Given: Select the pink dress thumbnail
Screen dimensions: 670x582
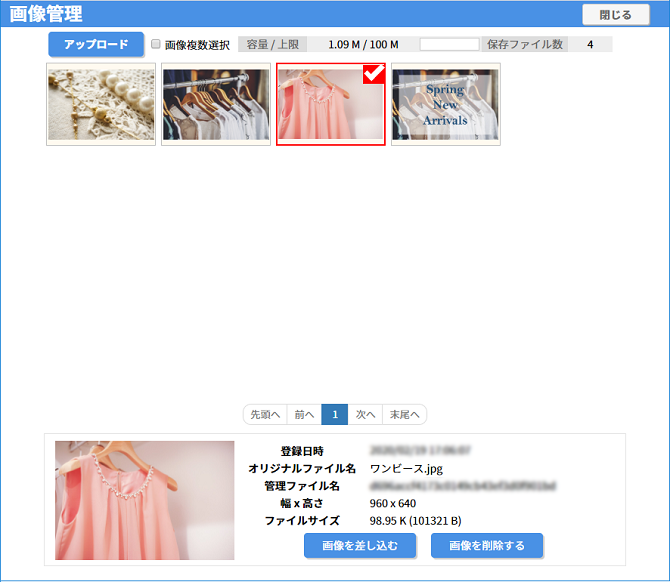Looking at the screenshot, I should (x=330, y=104).
